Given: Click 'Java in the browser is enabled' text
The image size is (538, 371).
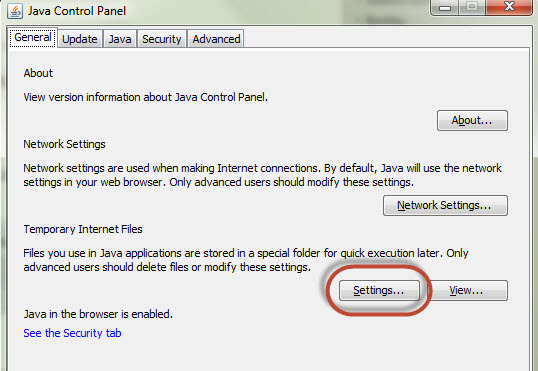Looking at the screenshot, I should (98, 314).
